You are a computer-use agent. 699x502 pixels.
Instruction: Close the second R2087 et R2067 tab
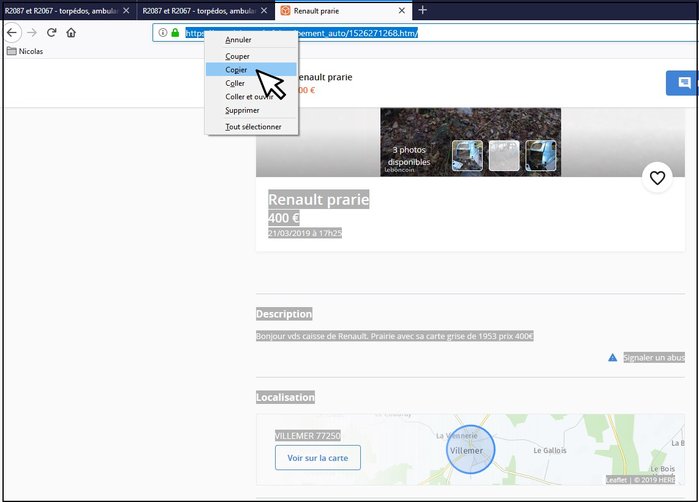click(x=264, y=11)
